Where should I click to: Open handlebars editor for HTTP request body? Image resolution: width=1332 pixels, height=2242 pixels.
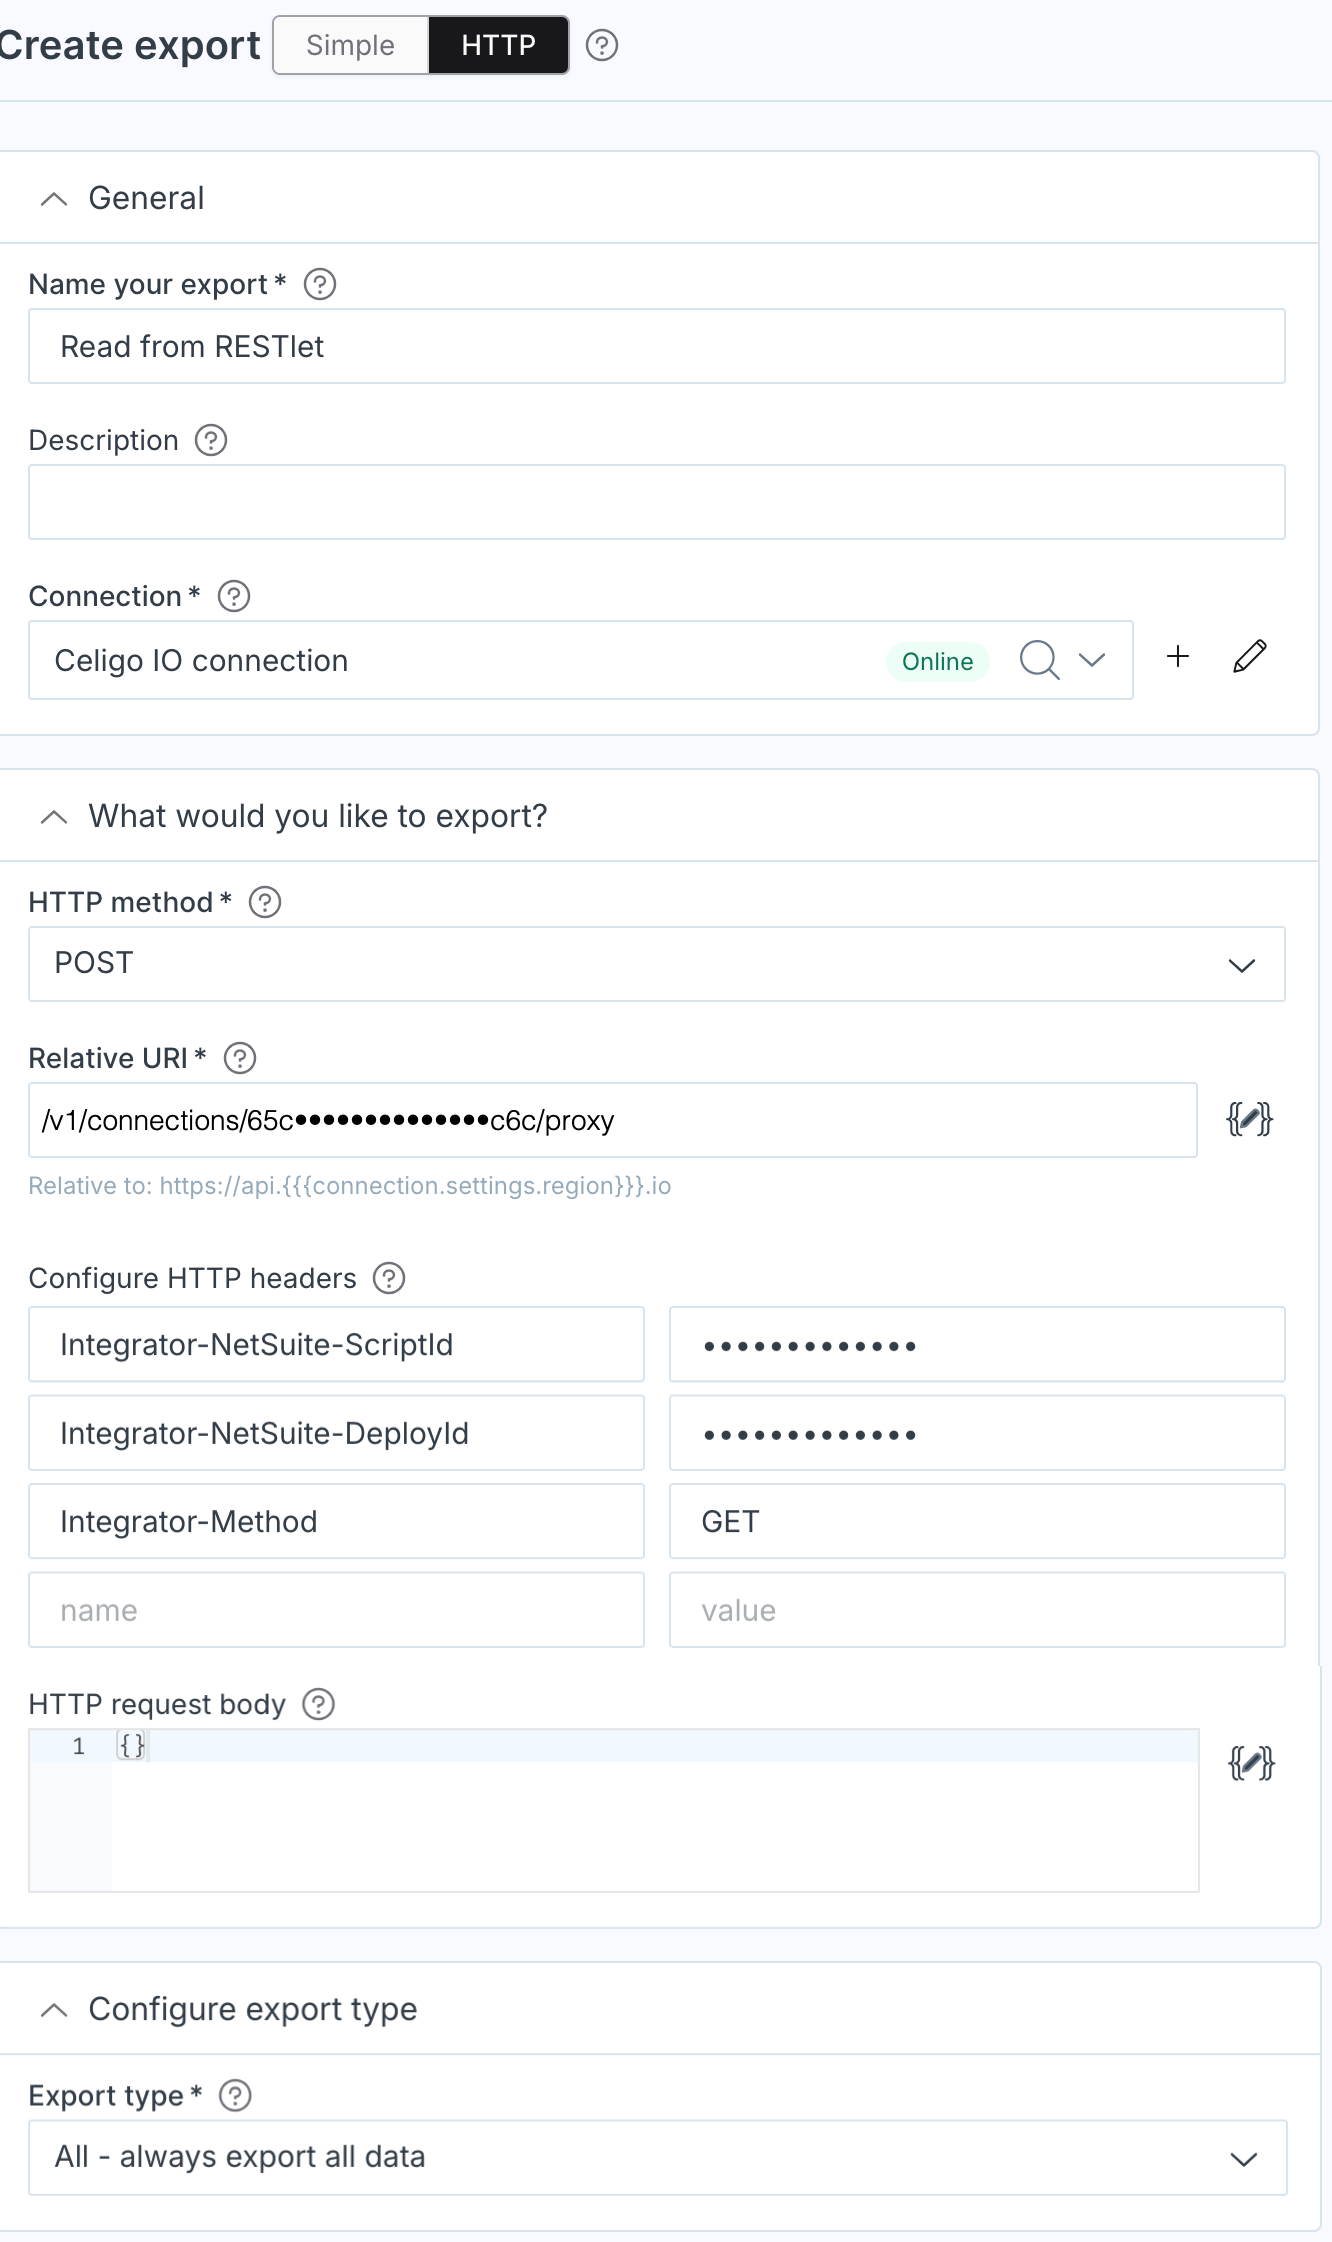click(x=1251, y=1763)
